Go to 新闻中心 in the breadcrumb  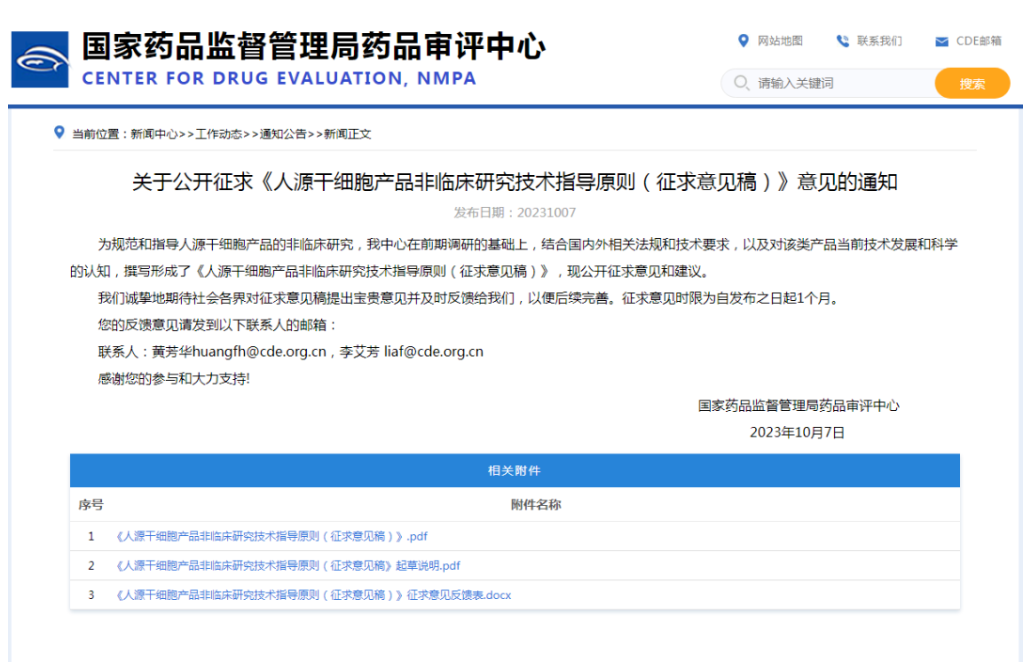[154, 134]
